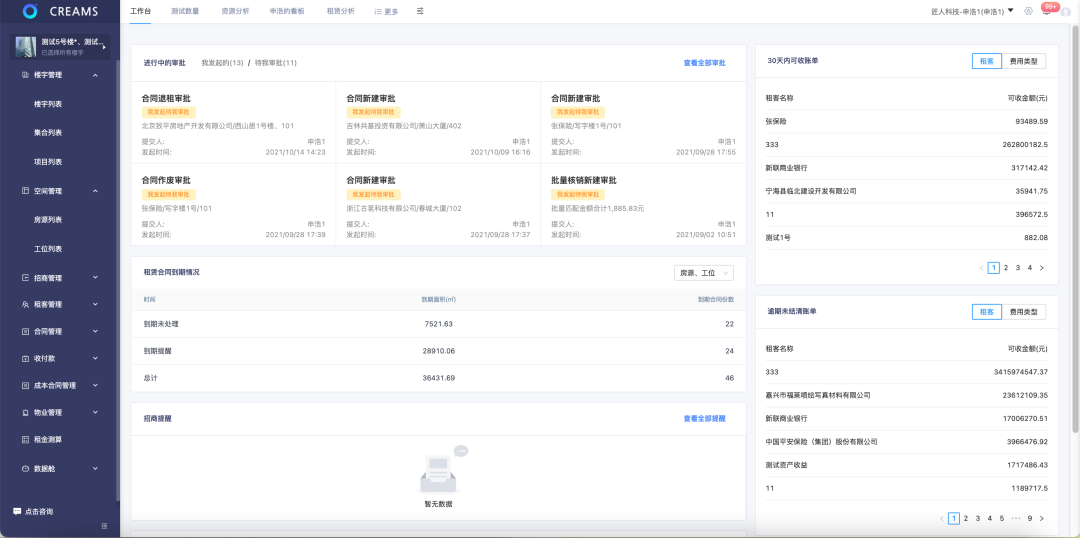Switch 逾期未结清账单 to 费用类型 view

pos(1023,312)
